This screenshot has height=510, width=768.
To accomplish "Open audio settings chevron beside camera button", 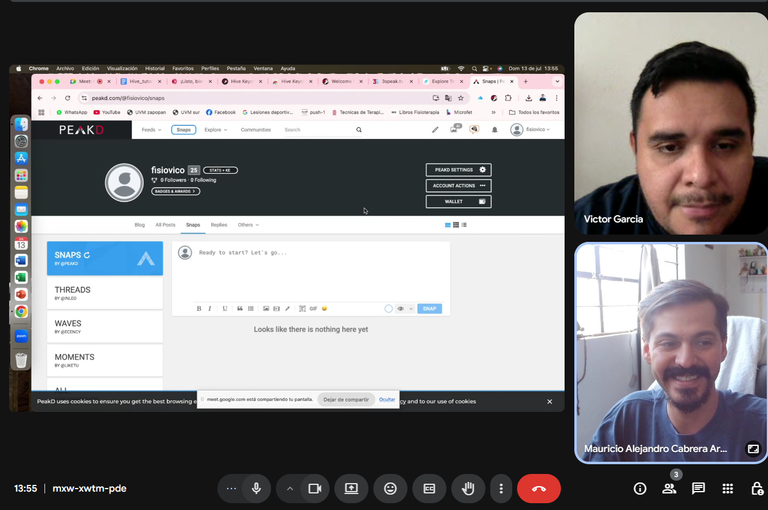I will [x=290, y=488].
